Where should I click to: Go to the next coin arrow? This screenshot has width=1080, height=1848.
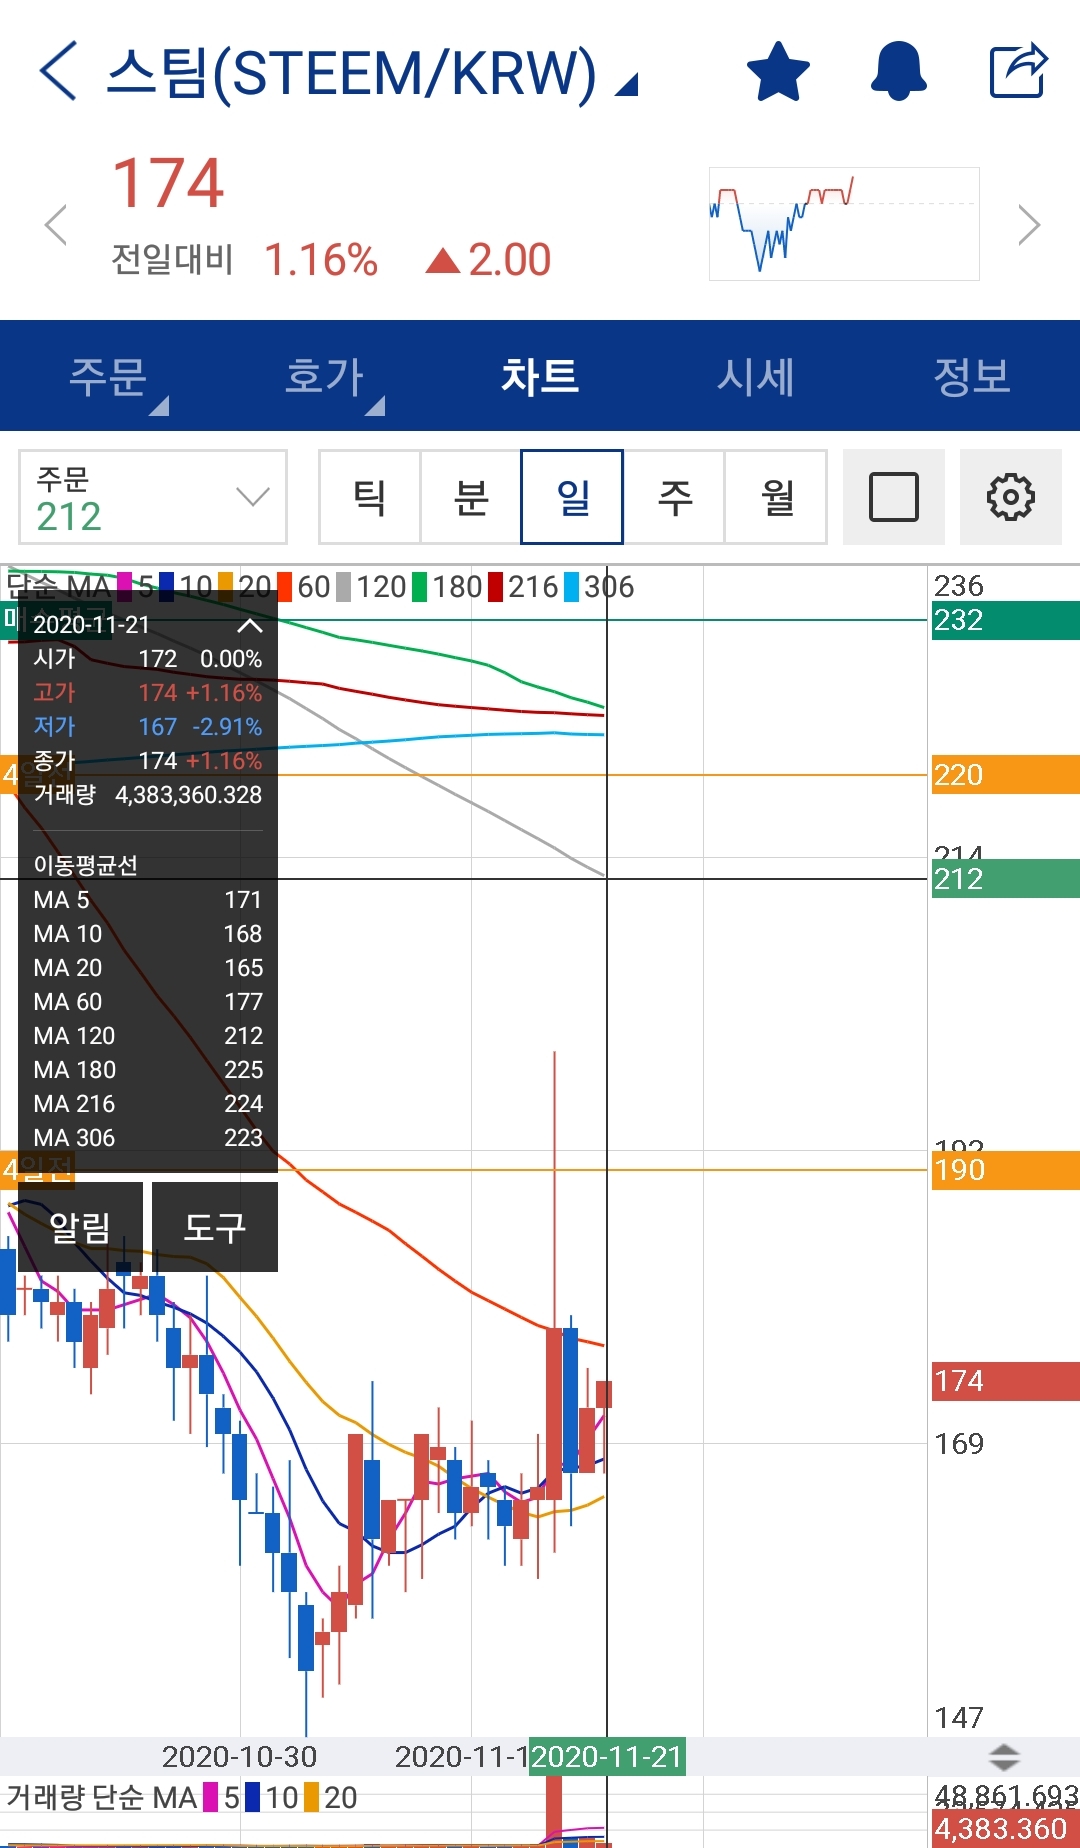[1029, 225]
